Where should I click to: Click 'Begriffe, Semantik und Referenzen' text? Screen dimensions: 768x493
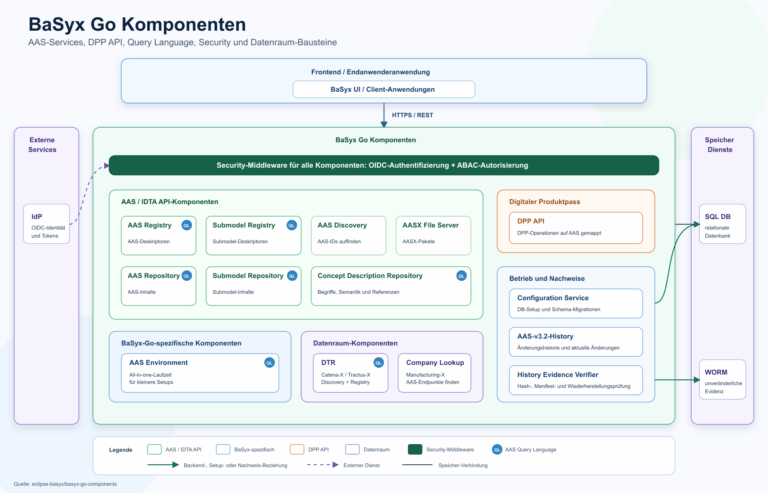tap(359, 292)
